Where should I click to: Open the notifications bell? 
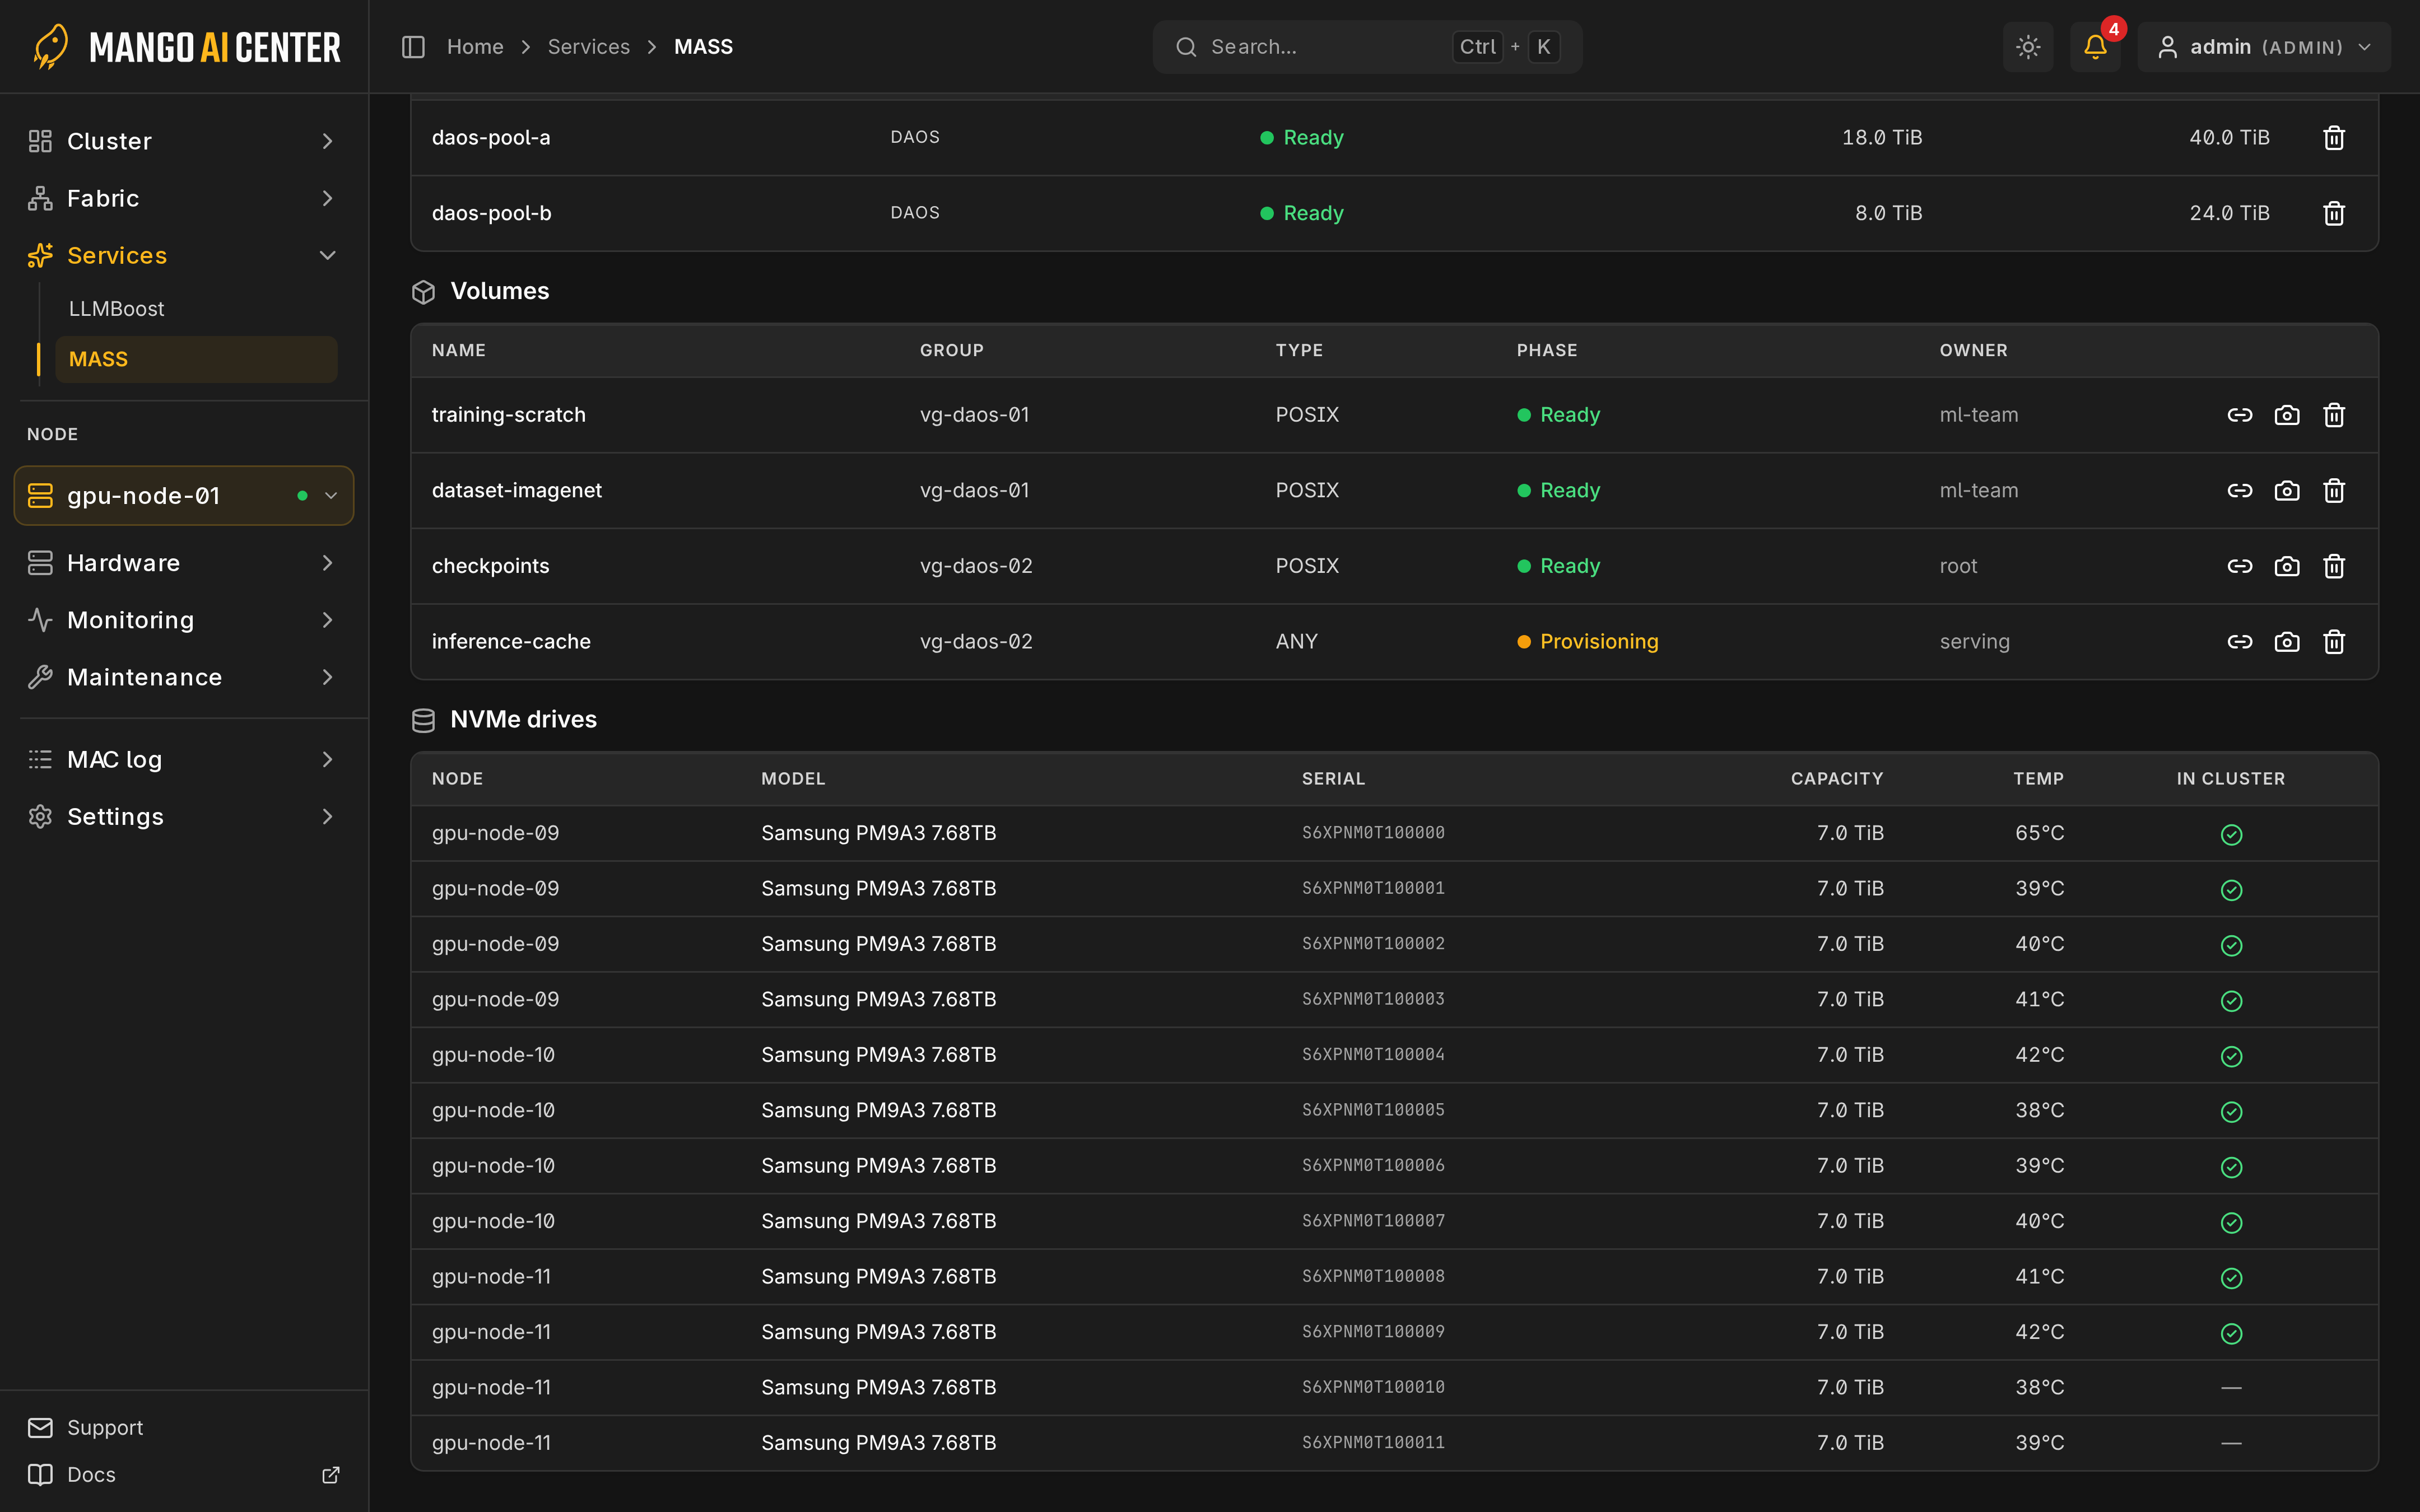[x=2095, y=47]
